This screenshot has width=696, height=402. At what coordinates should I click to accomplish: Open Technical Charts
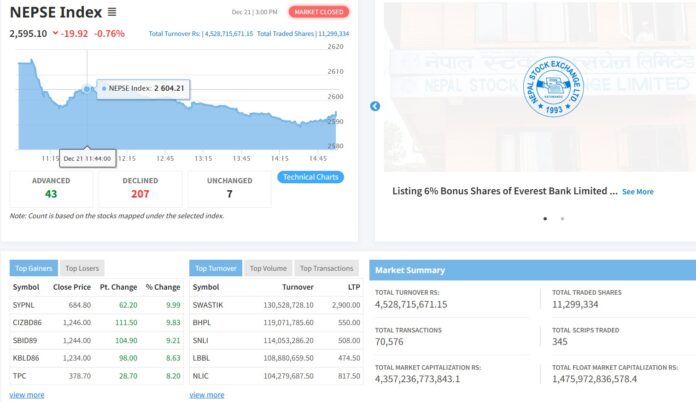310,177
